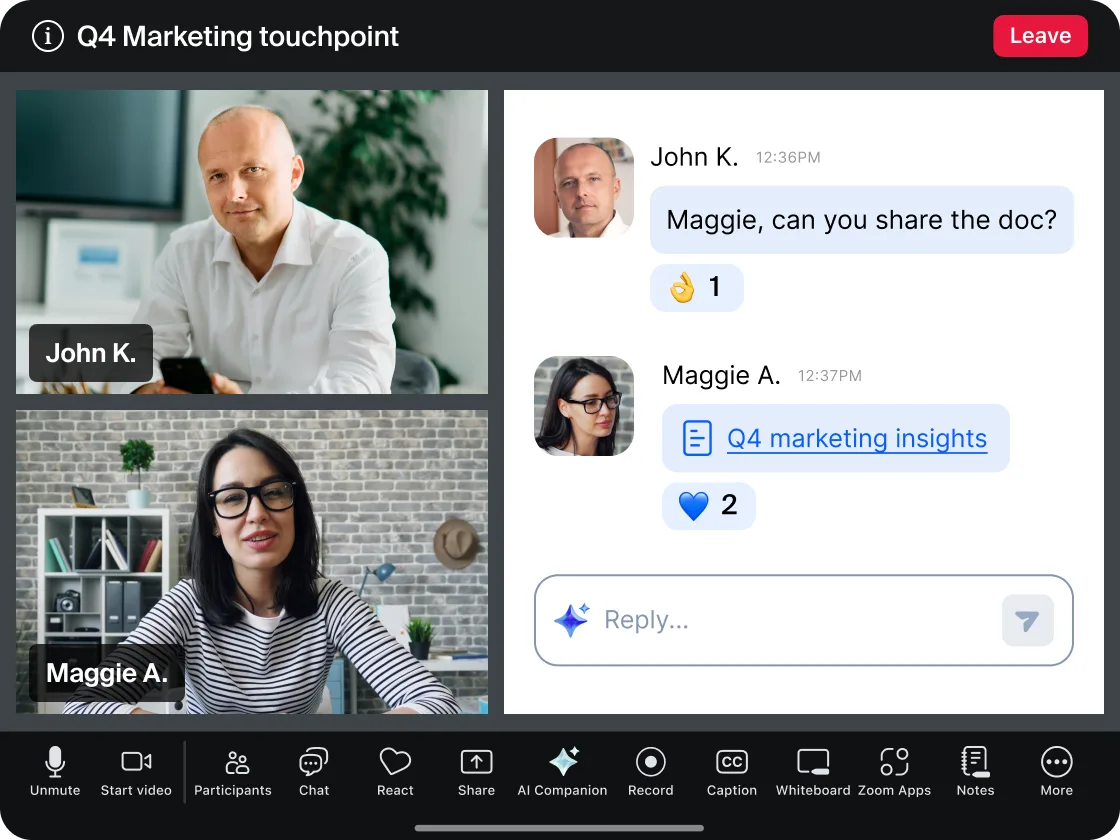The height and width of the screenshot is (840, 1120).
Task: Open the Q4 marketing insights document
Action: click(x=854, y=438)
